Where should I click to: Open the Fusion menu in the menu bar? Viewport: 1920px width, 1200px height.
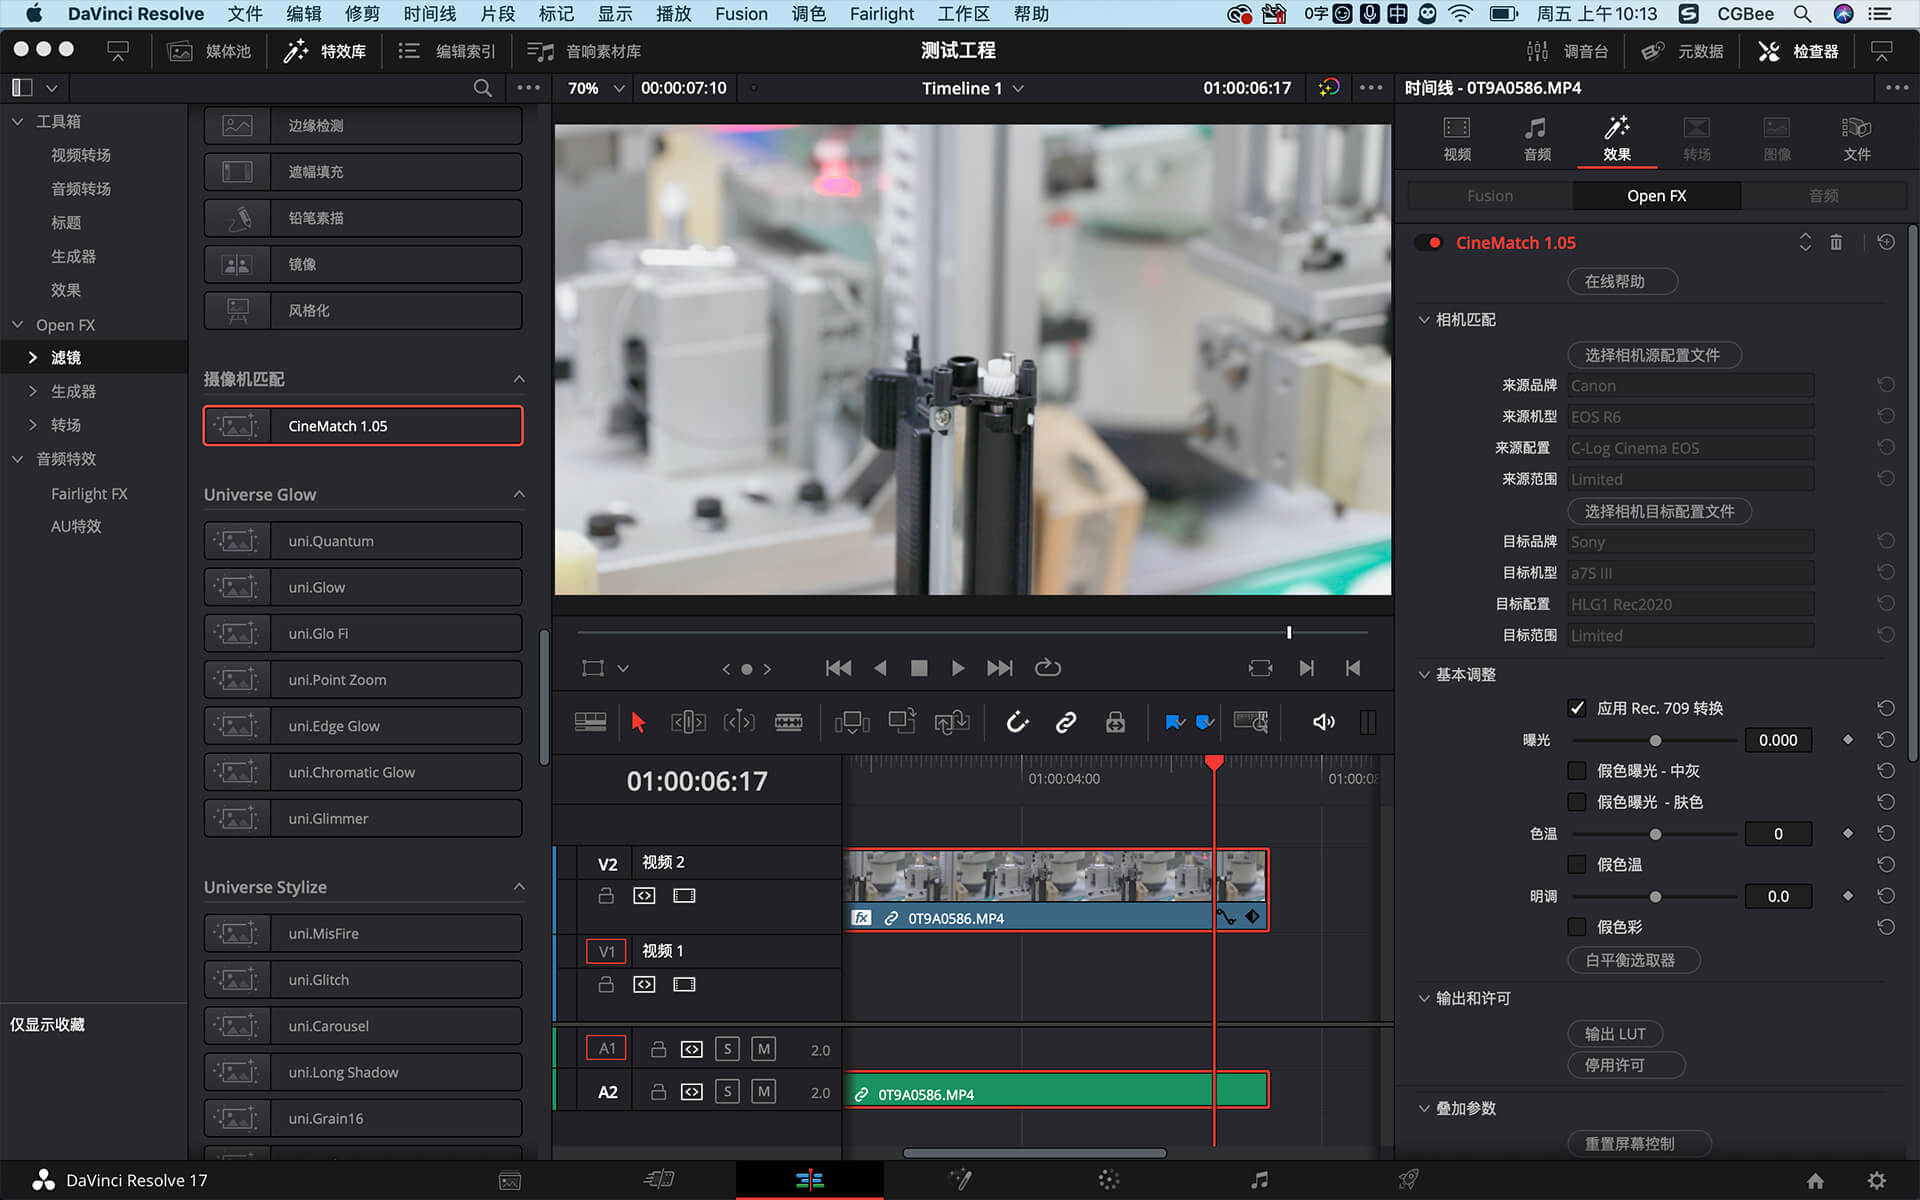tap(741, 14)
